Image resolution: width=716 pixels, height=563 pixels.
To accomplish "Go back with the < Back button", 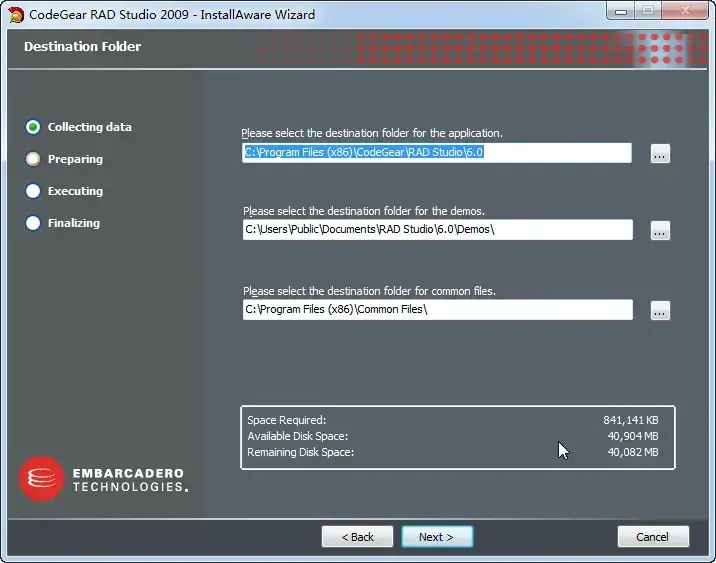I will [x=357, y=537].
